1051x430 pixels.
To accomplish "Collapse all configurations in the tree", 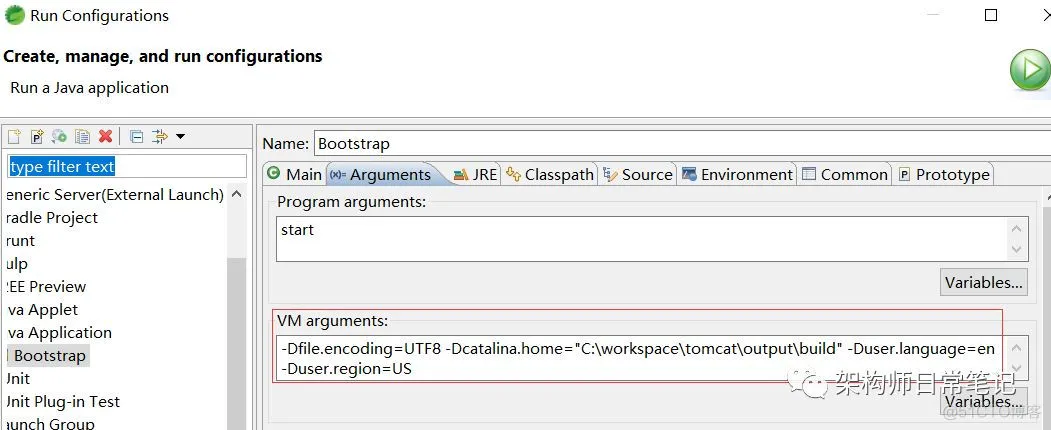I will click(x=137, y=136).
